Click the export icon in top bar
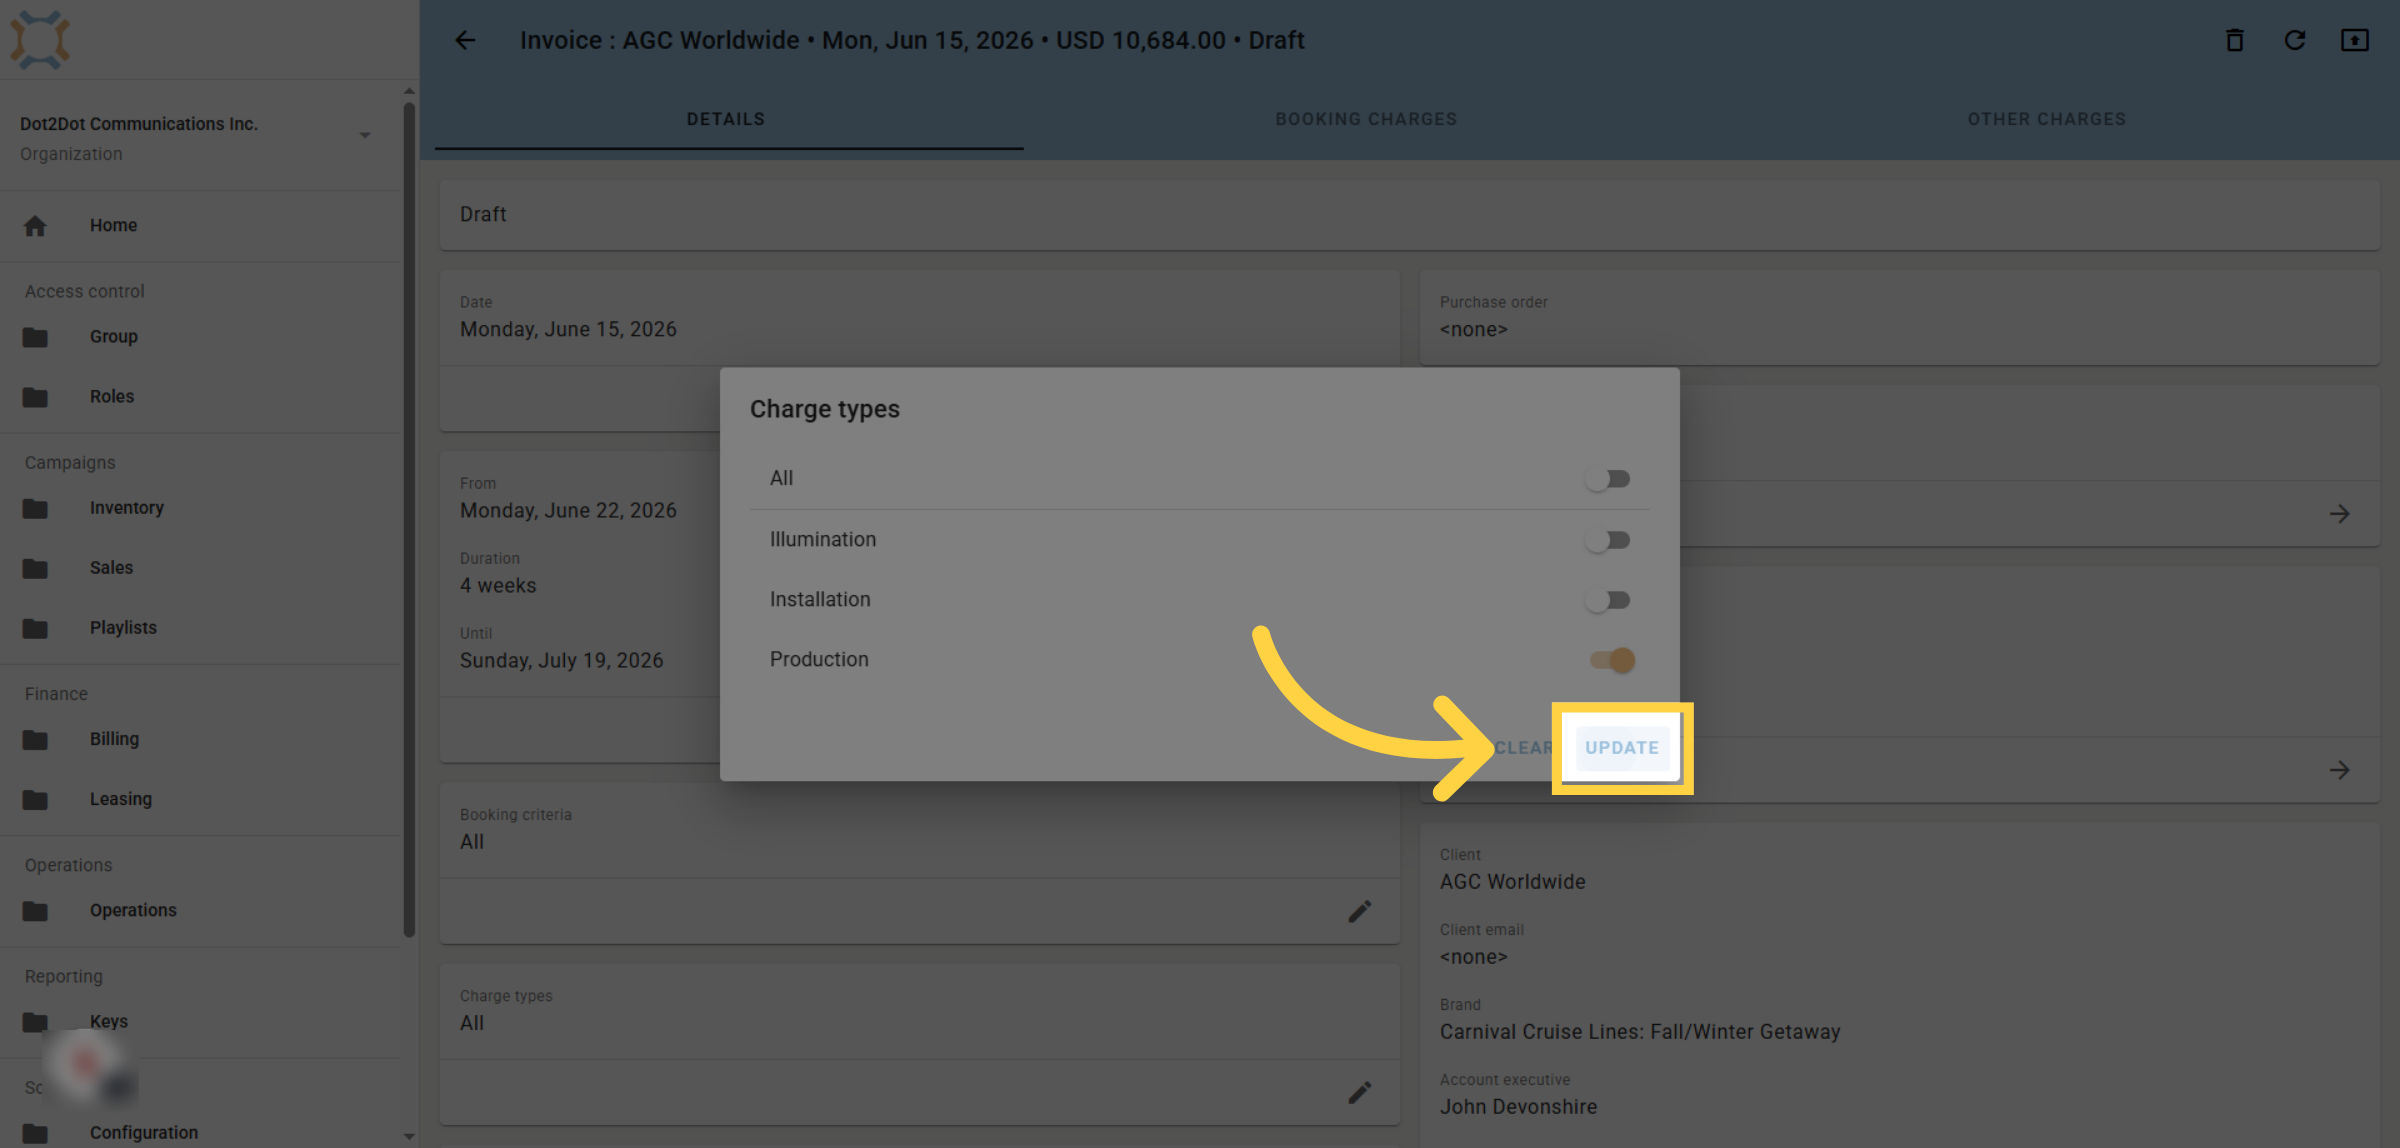2400x1148 pixels. pyautogui.click(x=2355, y=40)
